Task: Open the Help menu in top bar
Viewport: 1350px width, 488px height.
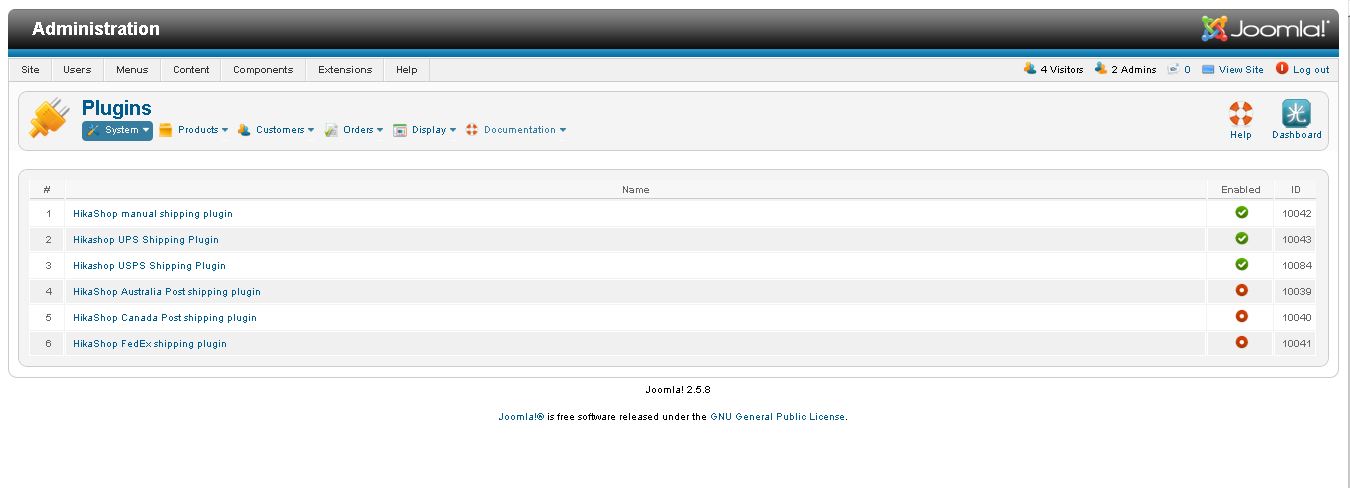Action: pyautogui.click(x=406, y=70)
